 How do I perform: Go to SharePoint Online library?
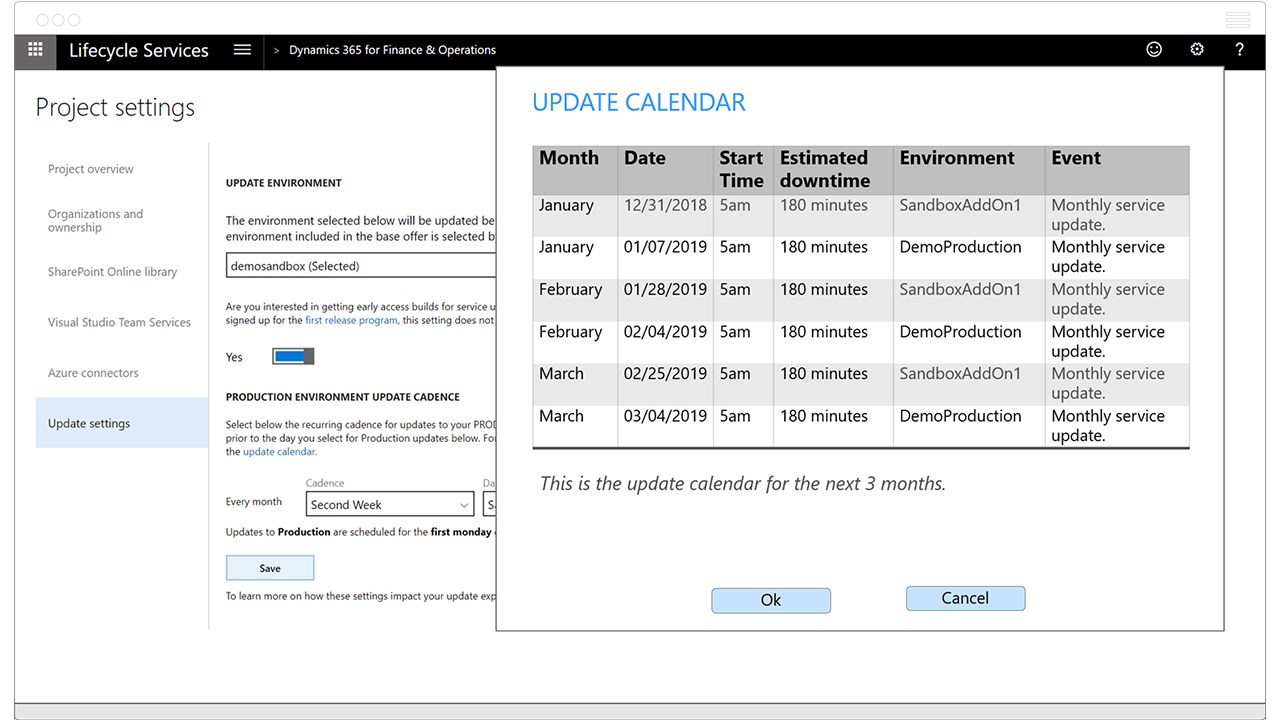point(112,272)
